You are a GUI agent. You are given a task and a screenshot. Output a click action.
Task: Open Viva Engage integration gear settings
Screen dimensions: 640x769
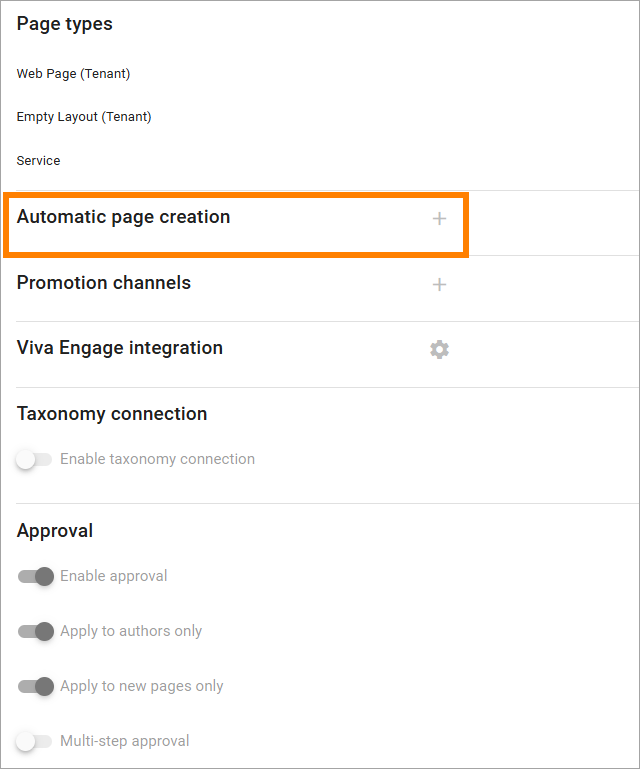(439, 350)
